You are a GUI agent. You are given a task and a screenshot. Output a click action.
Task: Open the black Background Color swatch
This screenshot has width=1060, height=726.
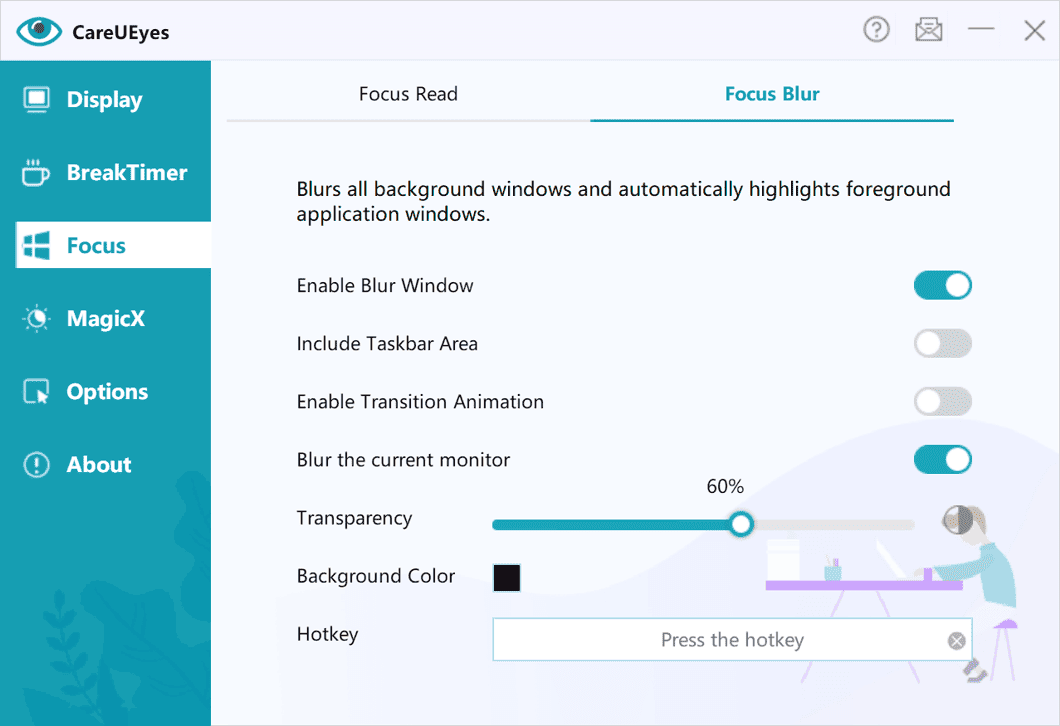(506, 577)
